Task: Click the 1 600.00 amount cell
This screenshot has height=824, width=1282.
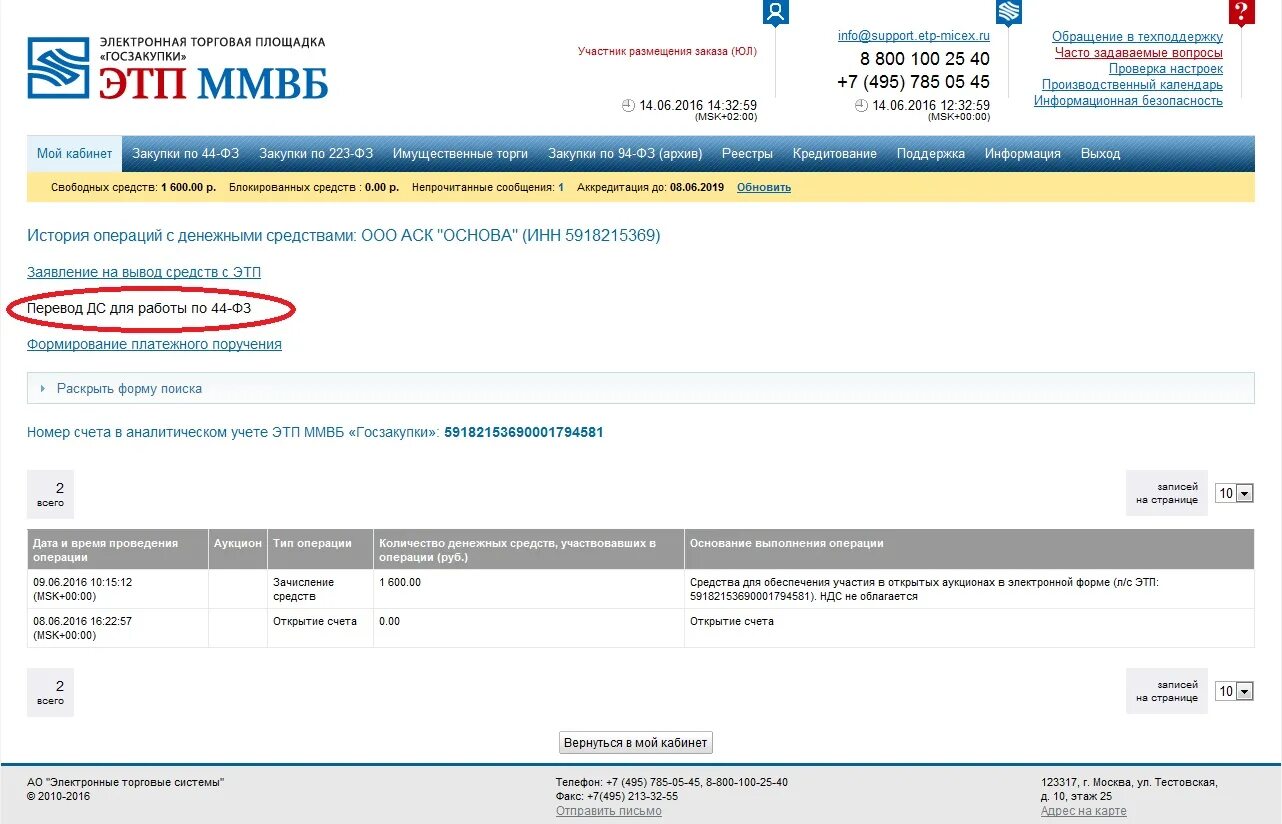Action: click(529, 589)
